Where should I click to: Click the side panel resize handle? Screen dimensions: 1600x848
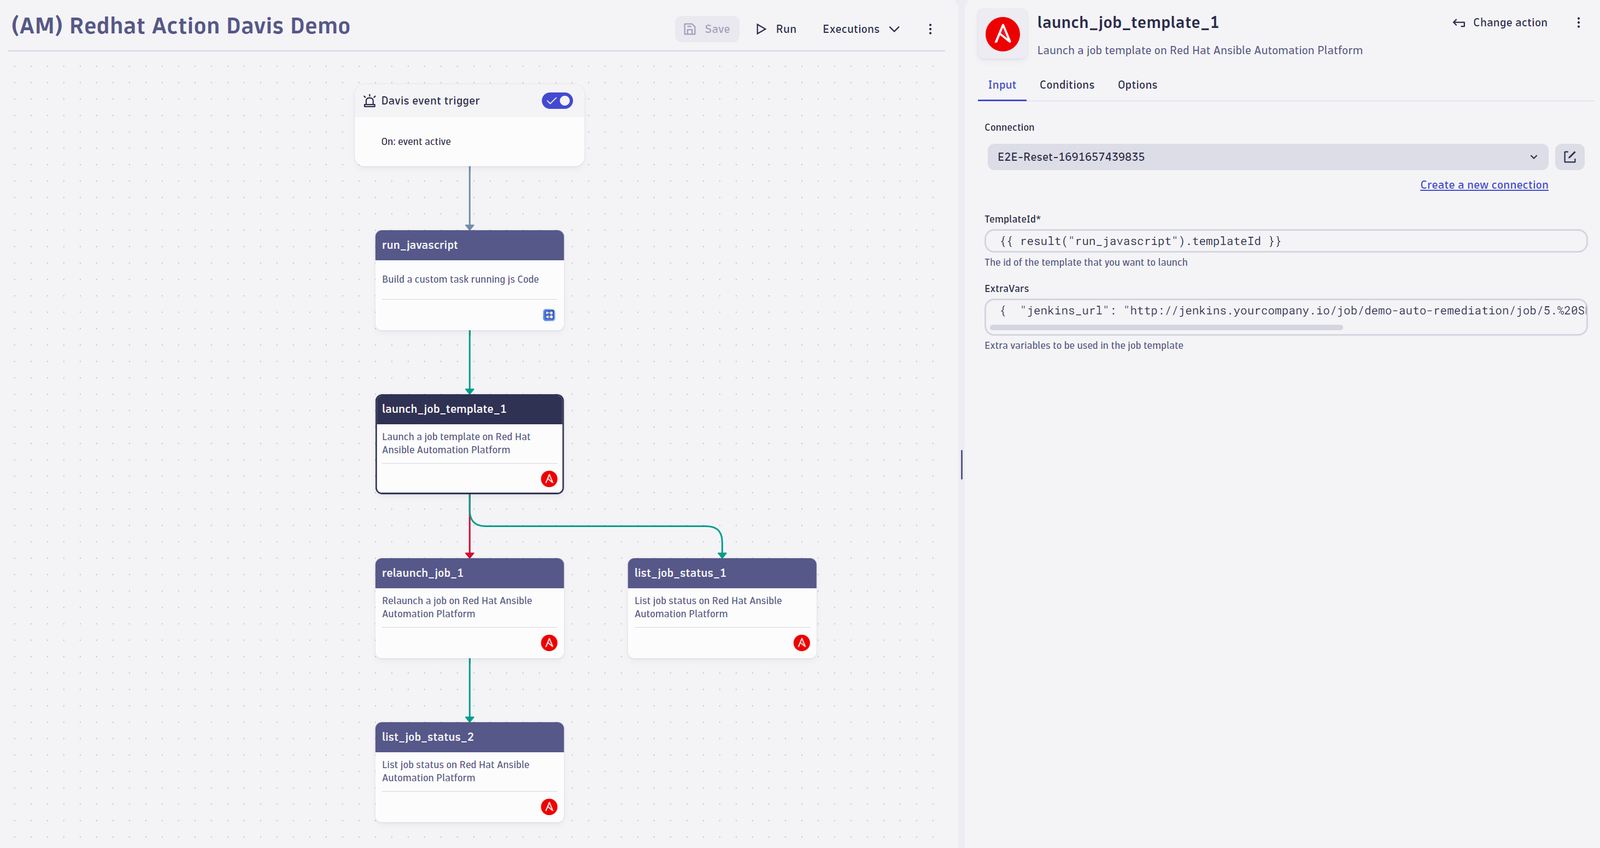pos(961,464)
